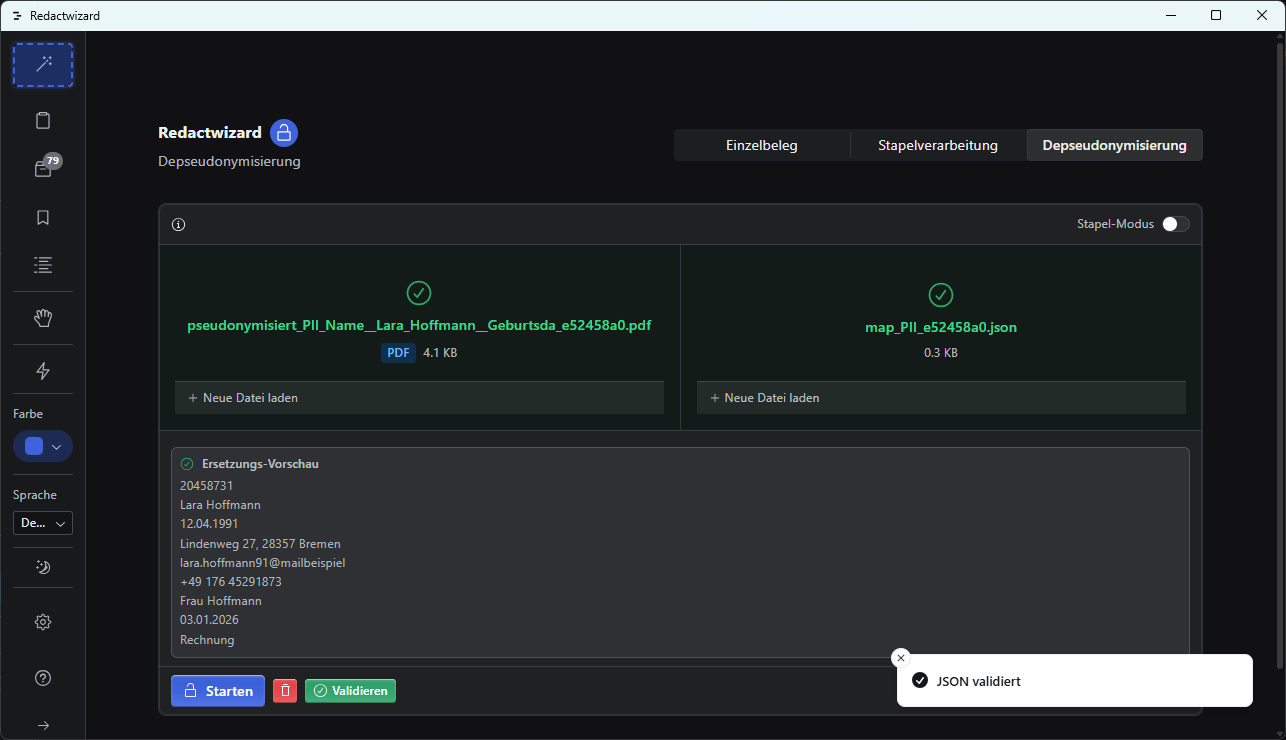Image resolution: width=1286 pixels, height=740 pixels.
Task: Open help via the question mark icon
Action: (43, 678)
